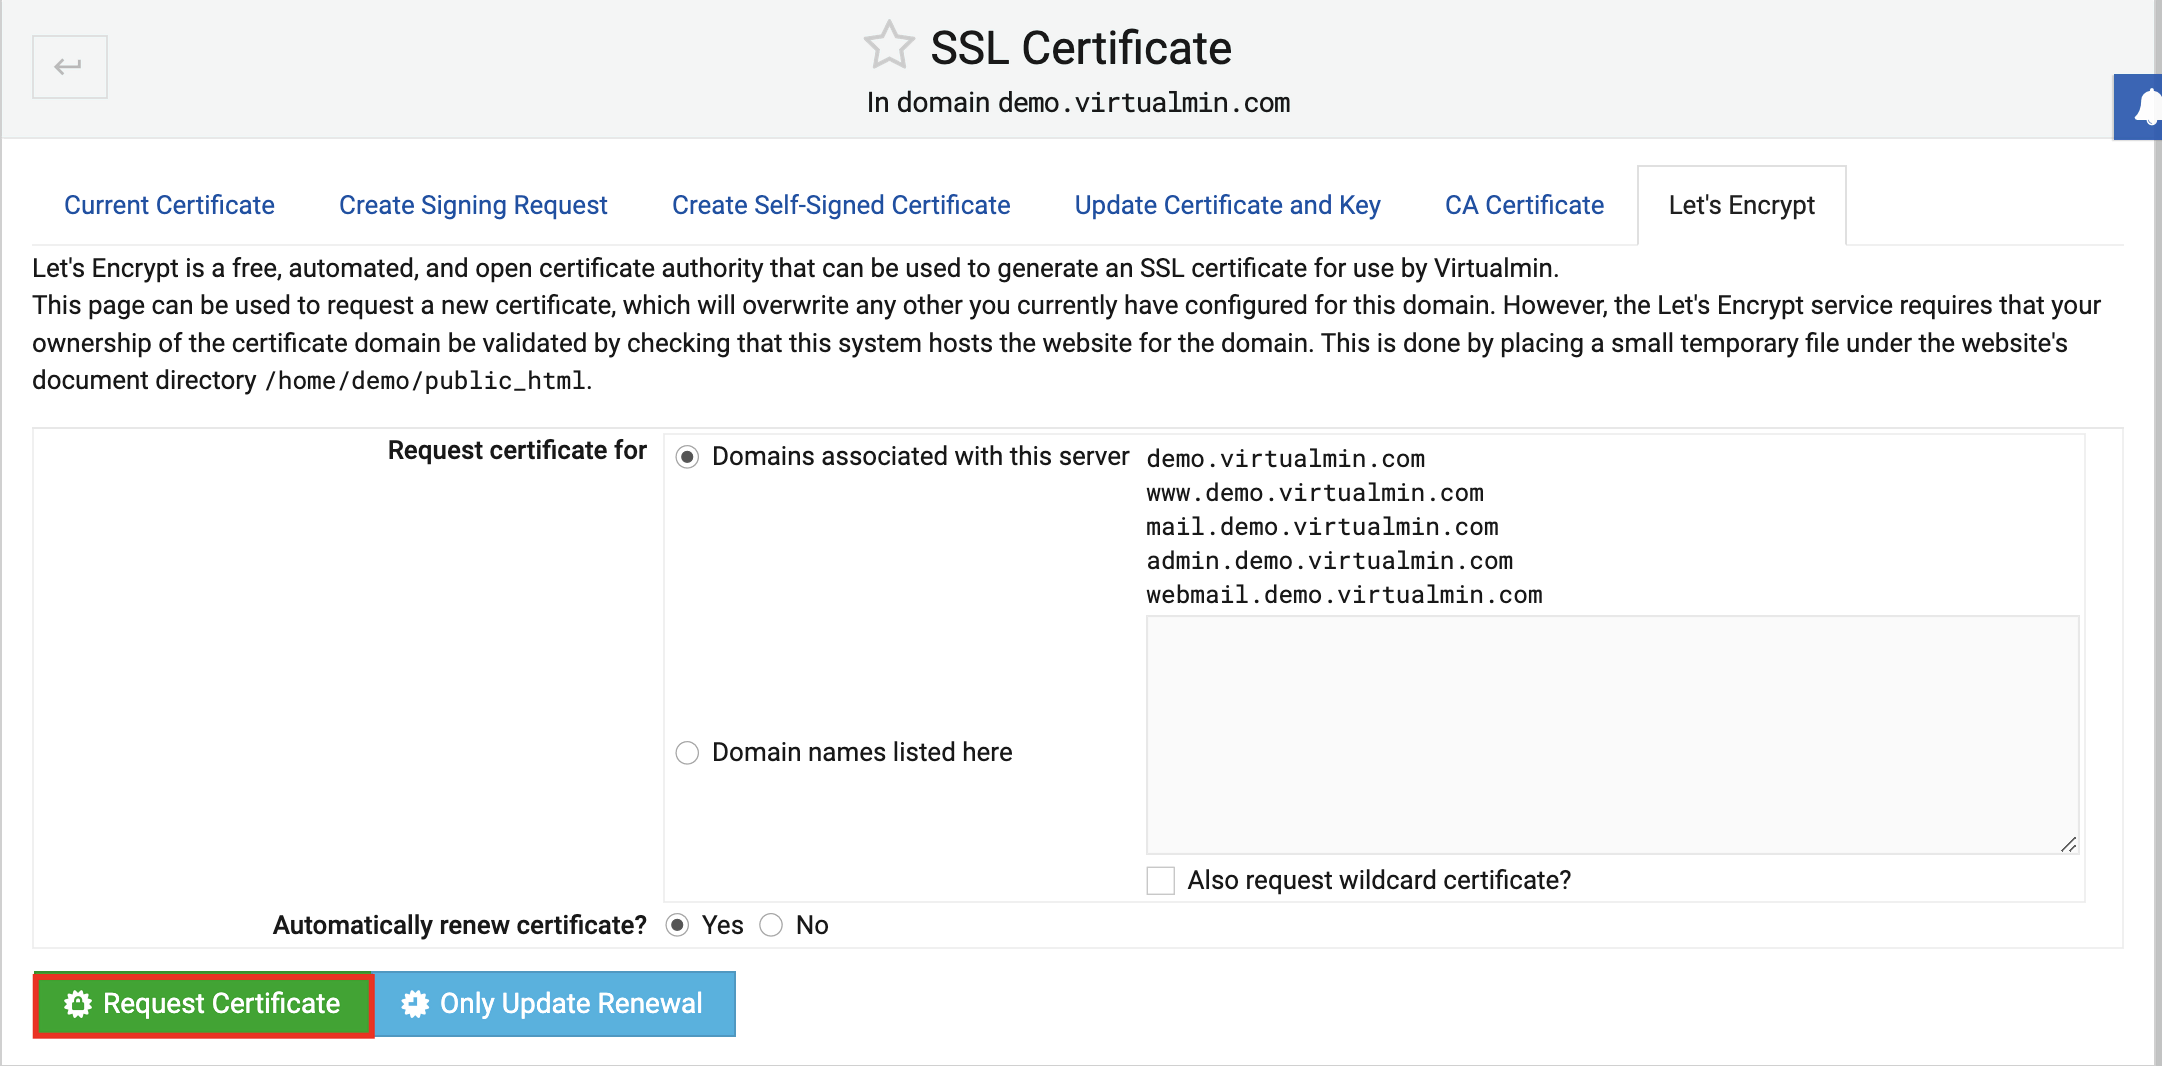
Task: Select the Let's Encrypt tab
Action: click(1741, 205)
